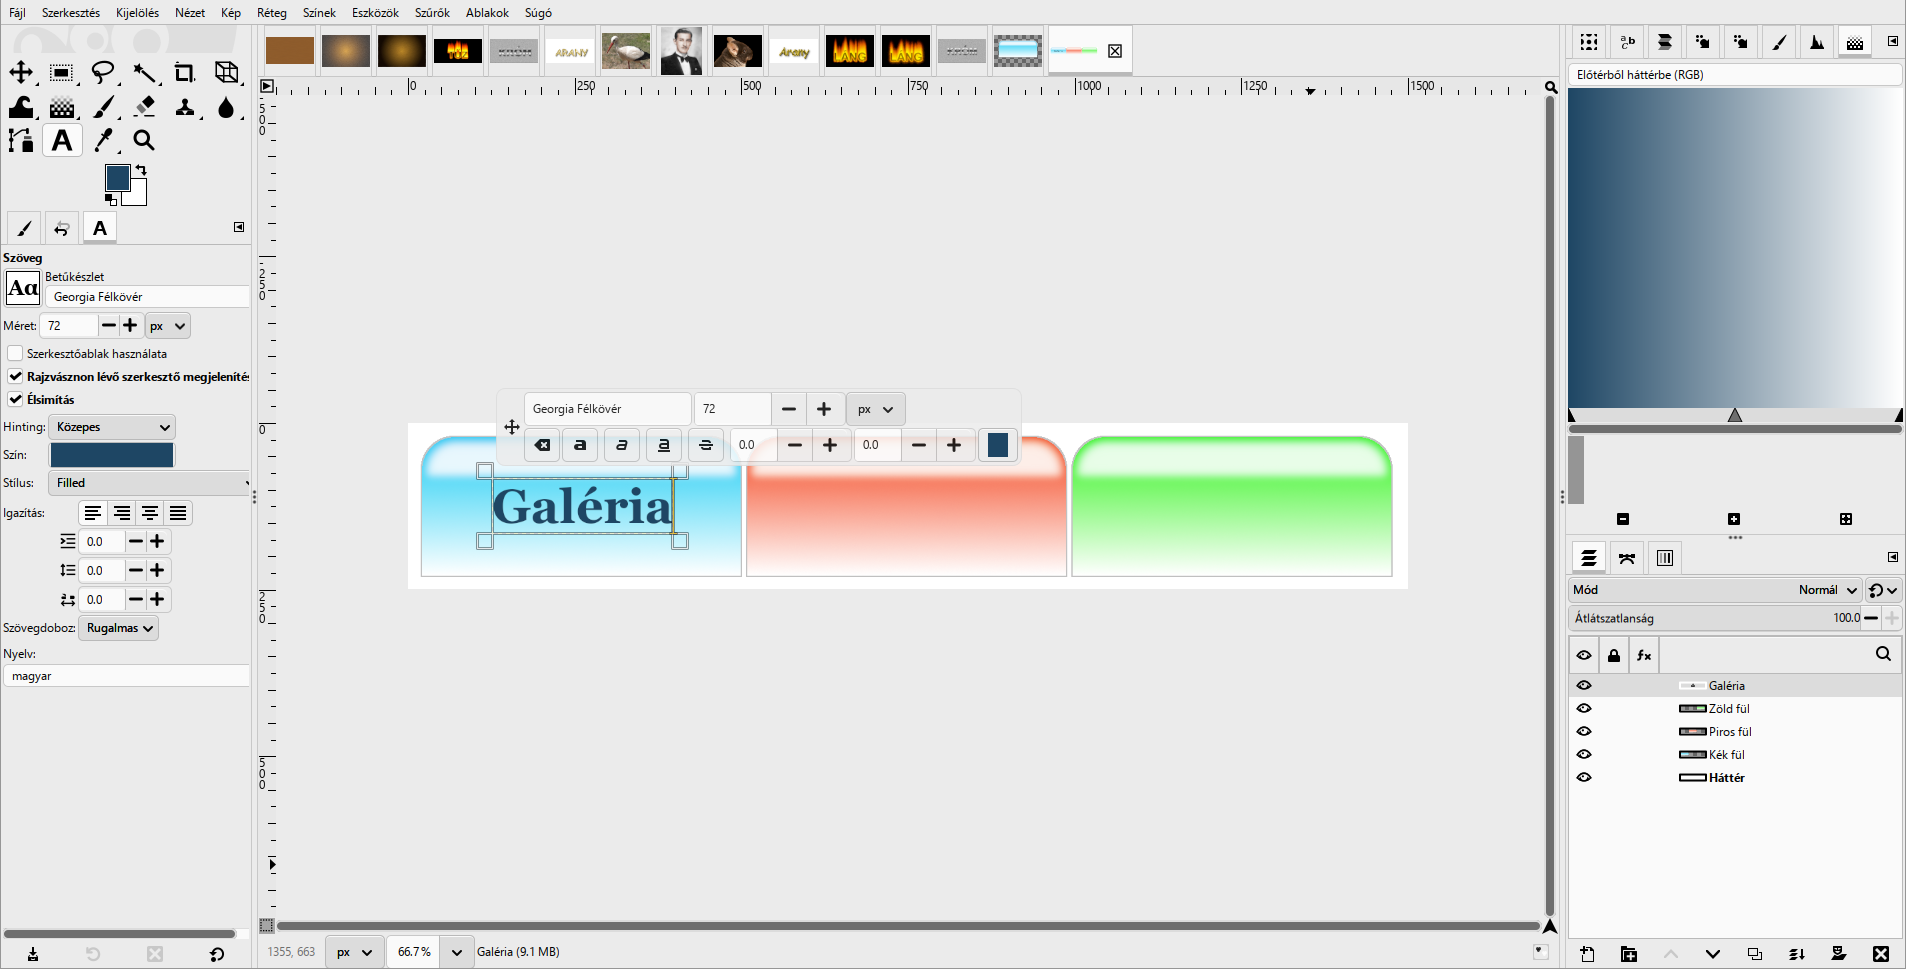This screenshot has height=969, width=1906.
Task: Click the underline button in on-canvas text editor
Action: coord(664,445)
